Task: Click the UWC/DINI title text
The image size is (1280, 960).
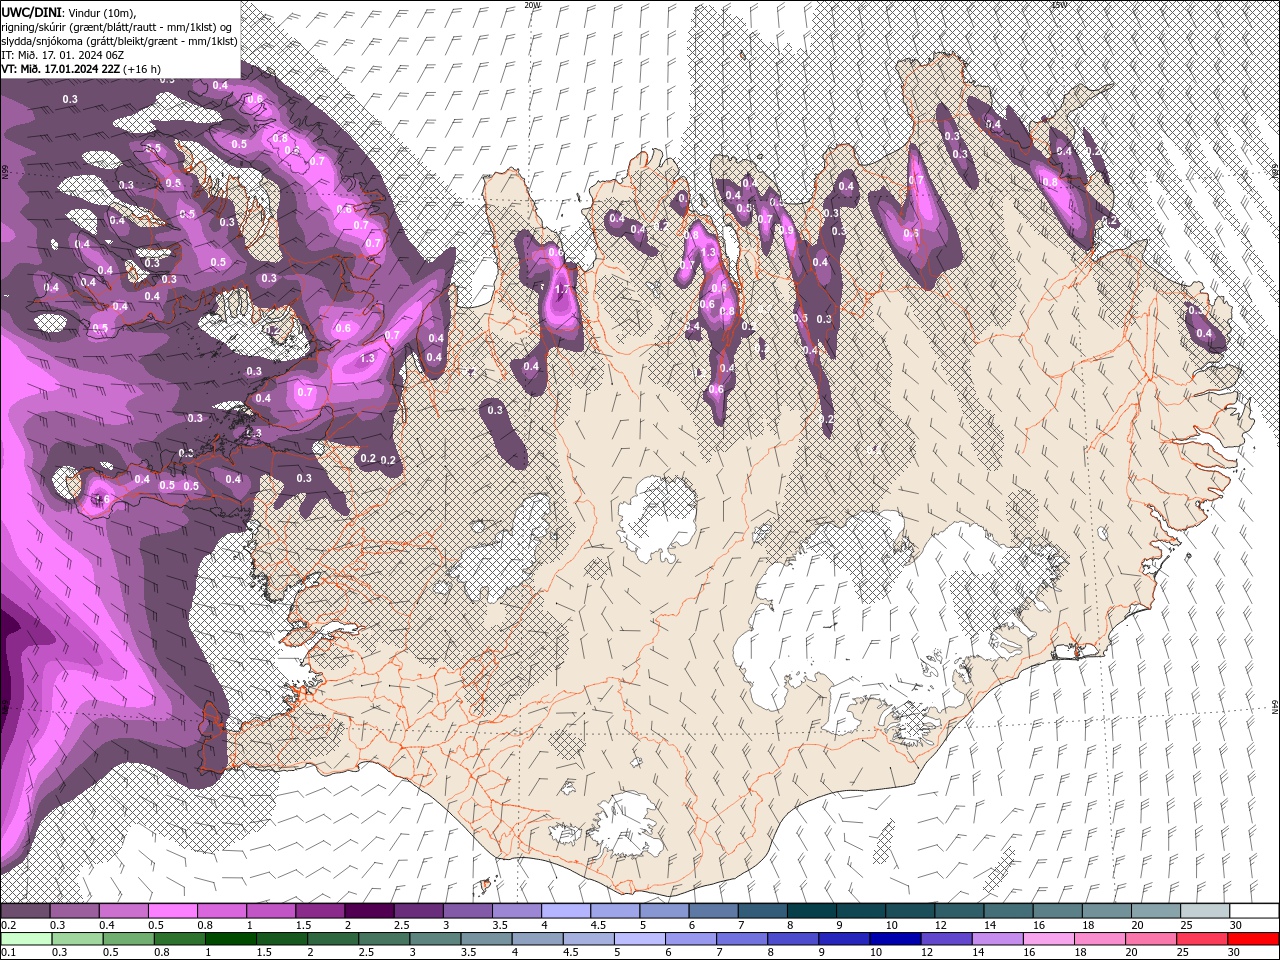Action: tap(31, 11)
